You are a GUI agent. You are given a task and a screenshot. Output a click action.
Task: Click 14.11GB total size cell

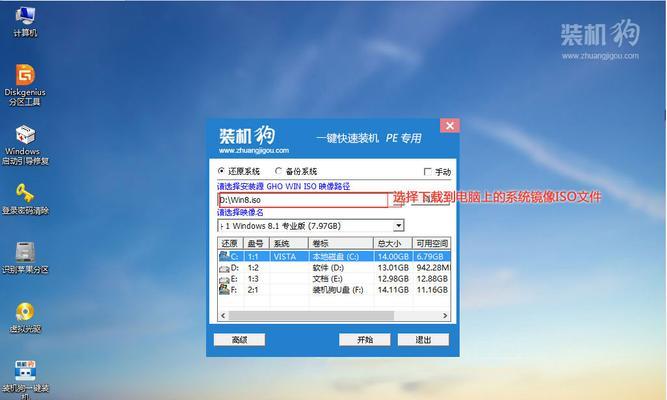[393, 290]
